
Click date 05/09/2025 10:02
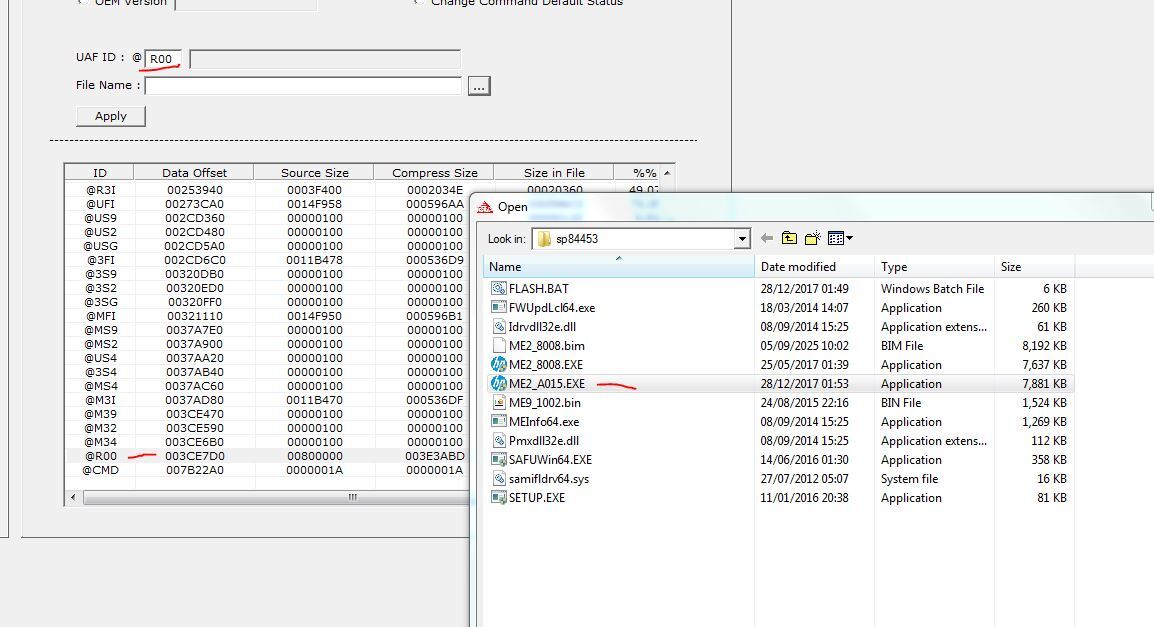point(804,346)
